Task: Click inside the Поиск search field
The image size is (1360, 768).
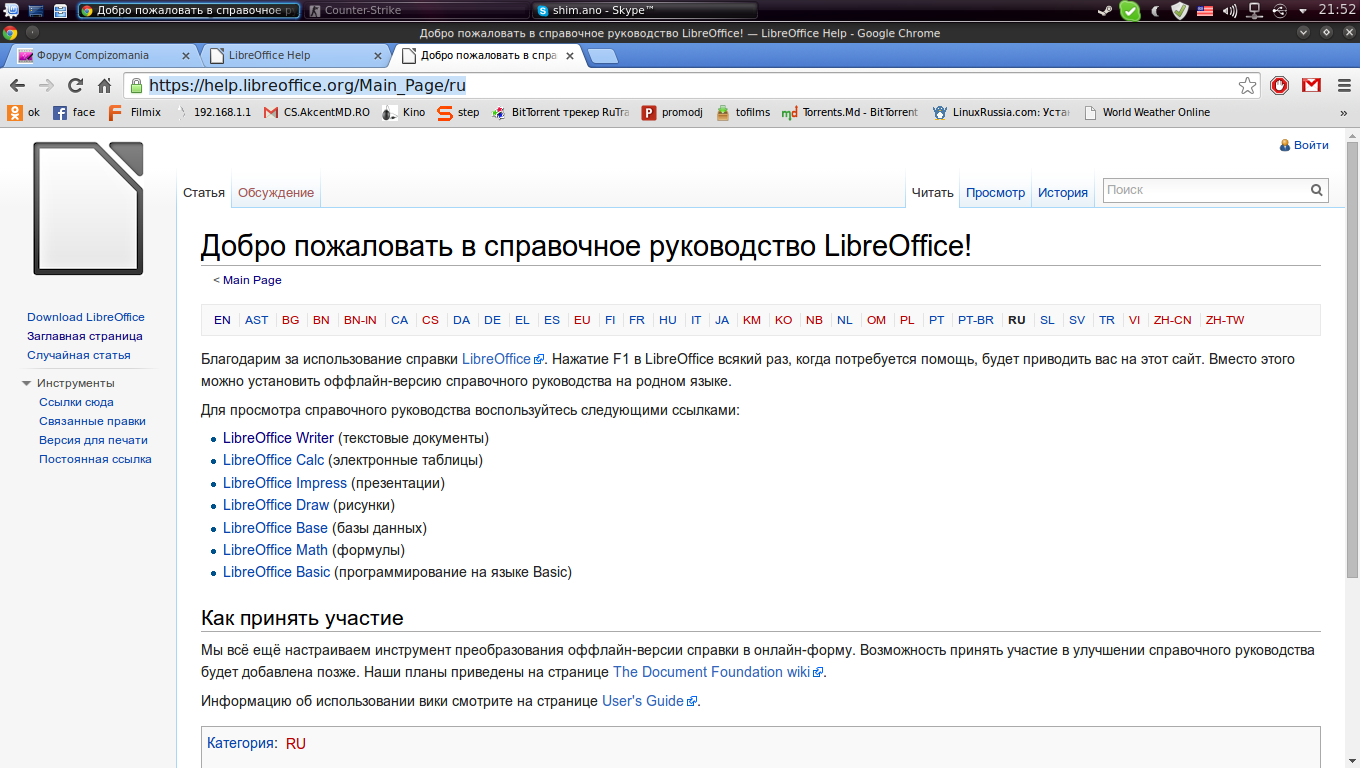Action: coord(1205,190)
